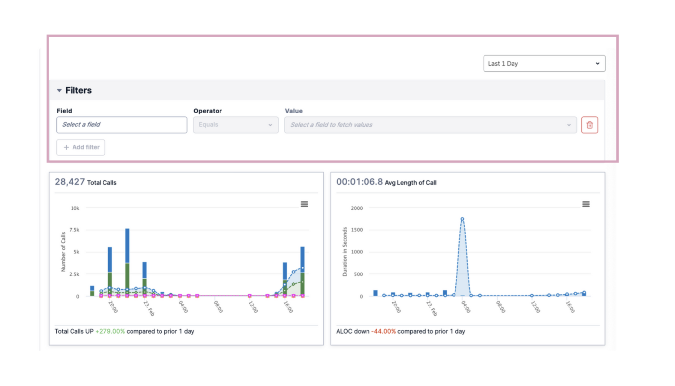This screenshot has width=675, height=386.
Task: Open the Value select dropdown
Action: (x=430, y=125)
